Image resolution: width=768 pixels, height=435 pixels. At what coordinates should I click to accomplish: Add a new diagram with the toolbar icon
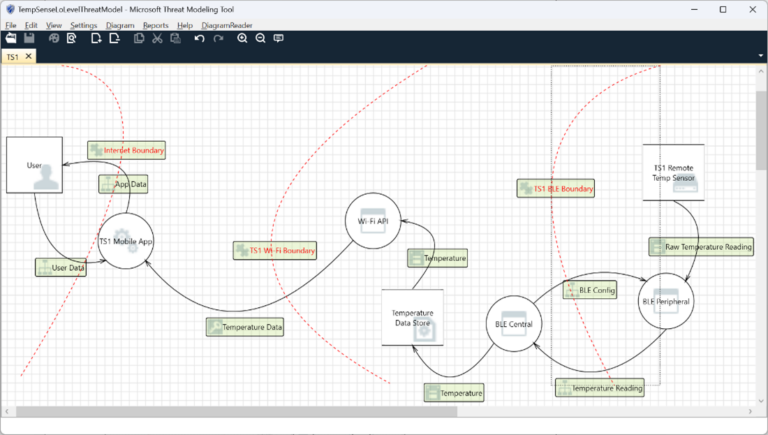pyautogui.click(x=96, y=38)
